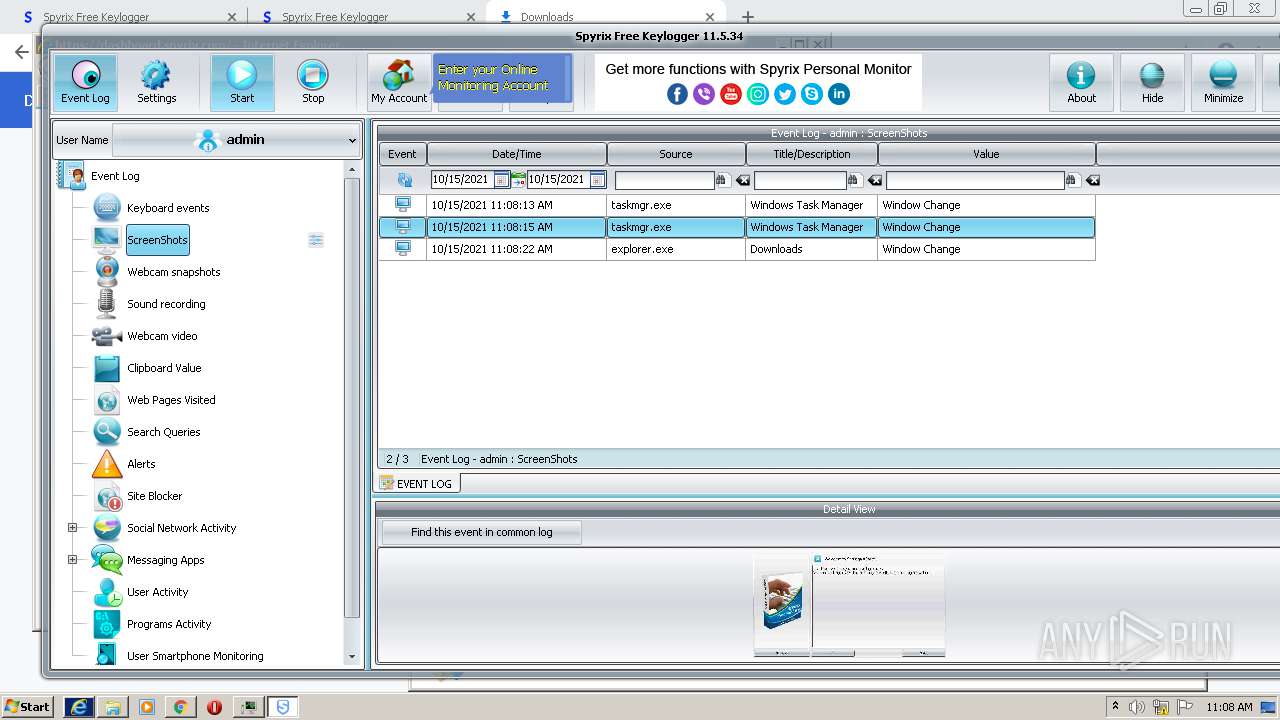Open the end date calendar picker
The height and width of the screenshot is (720, 1280).
tap(597, 180)
